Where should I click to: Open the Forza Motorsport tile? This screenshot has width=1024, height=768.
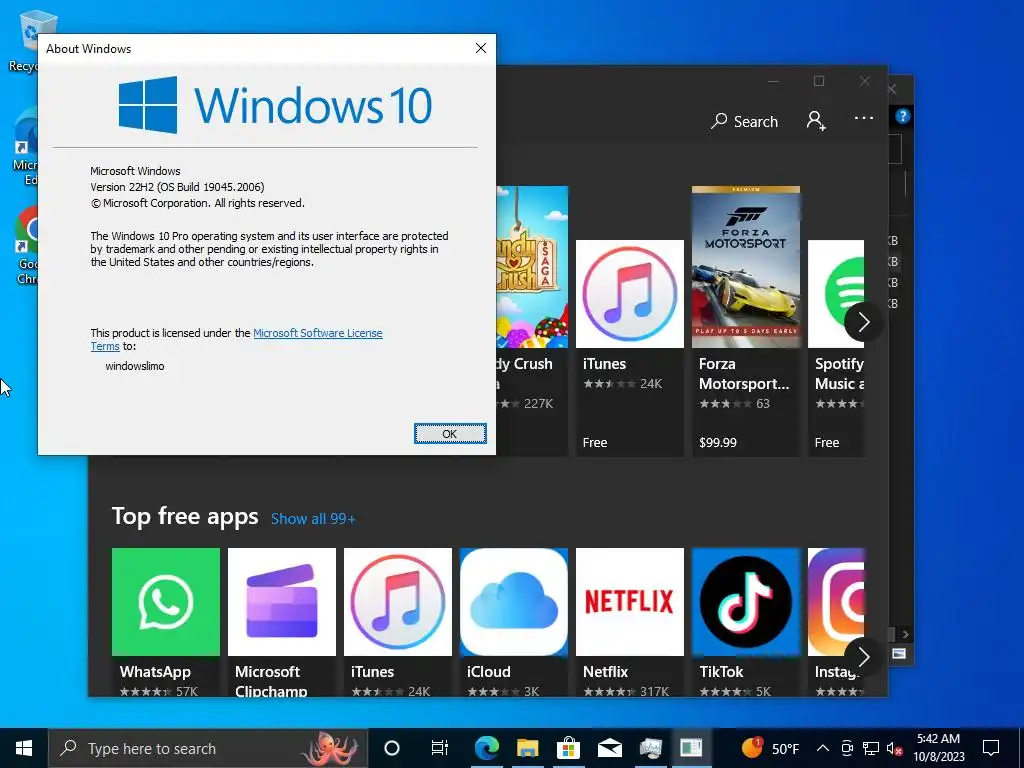click(x=746, y=321)
